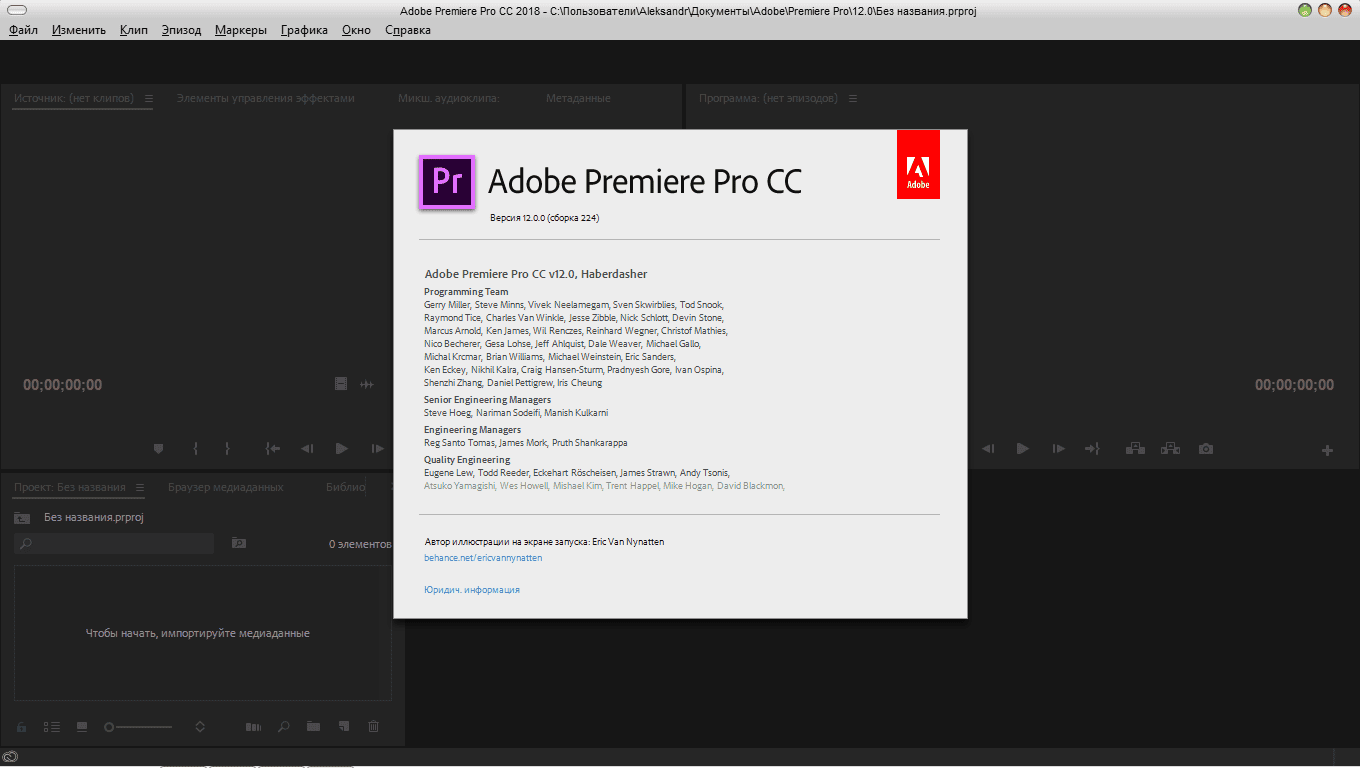Open the Creative Cloud status bar icon
Image resolution: width=1360 pixels, height=768 pixels.
[x=10, y=756]
